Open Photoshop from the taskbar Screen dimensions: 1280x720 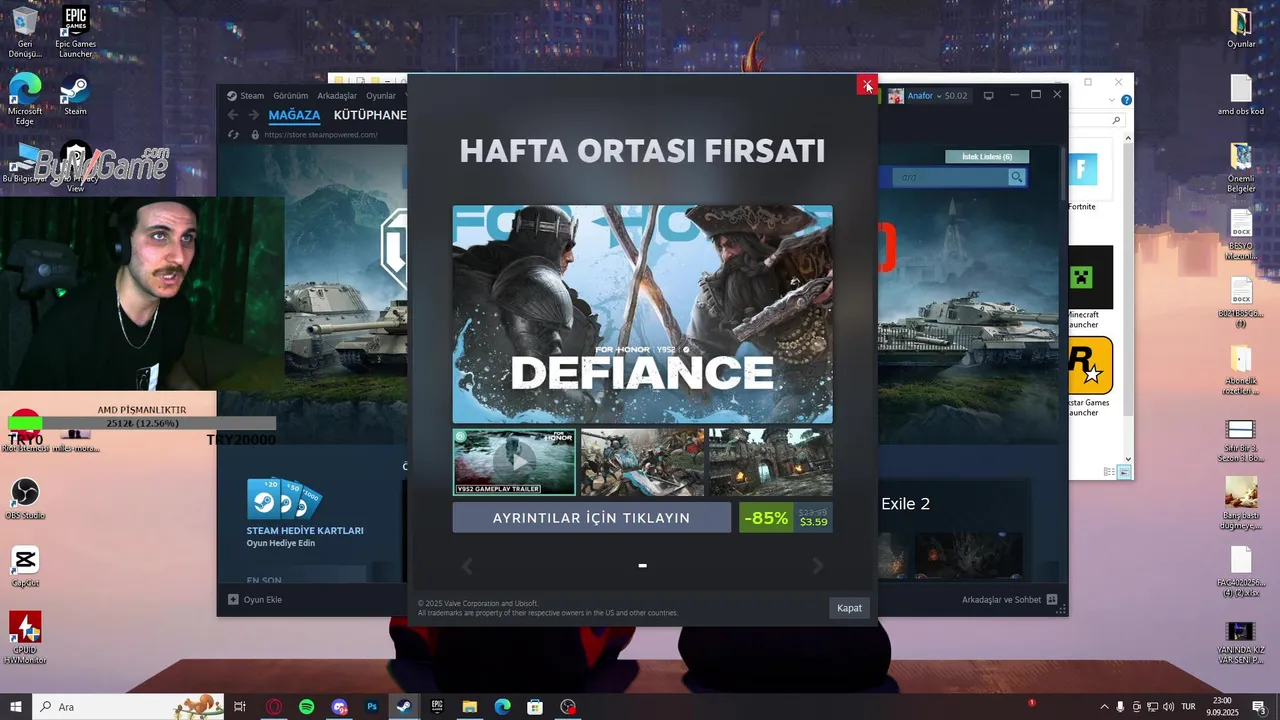[x=372, y=707]
